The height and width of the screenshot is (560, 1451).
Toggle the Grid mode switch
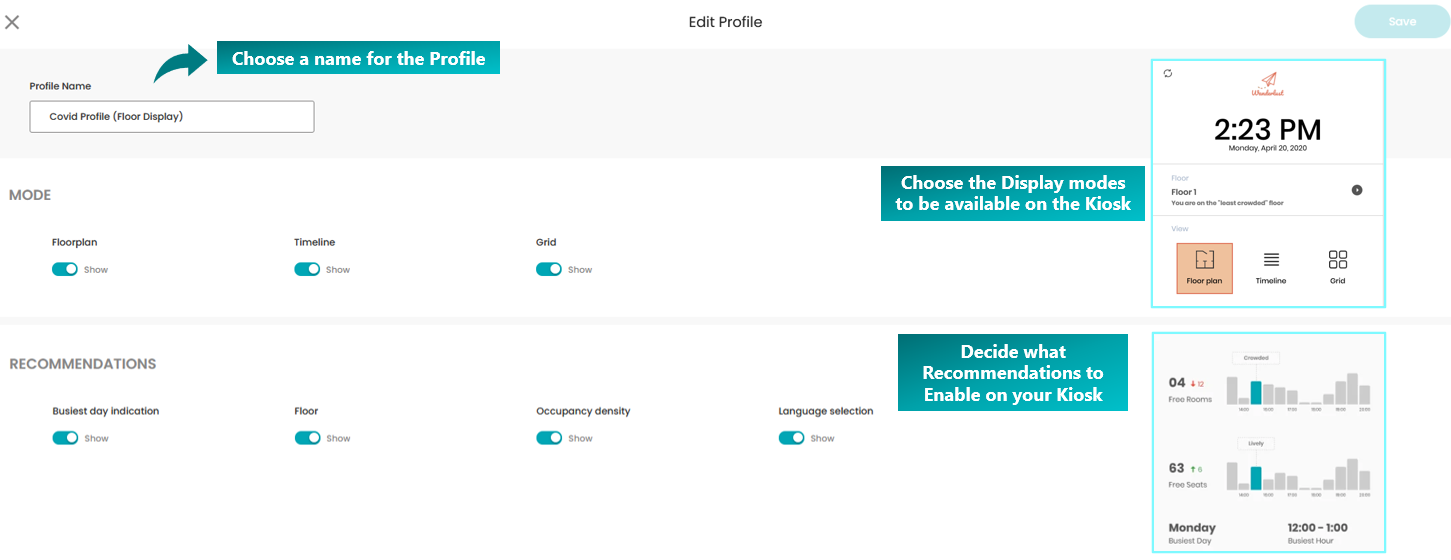(549, 269)
